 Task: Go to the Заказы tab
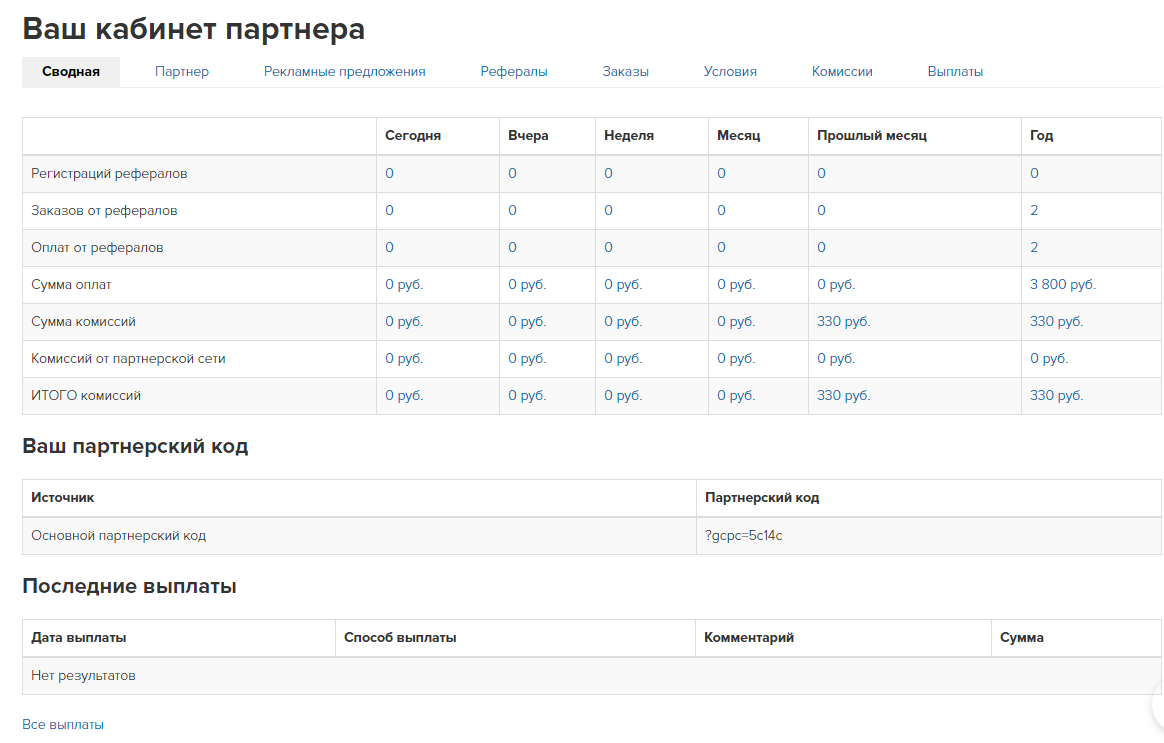(626, 72)
